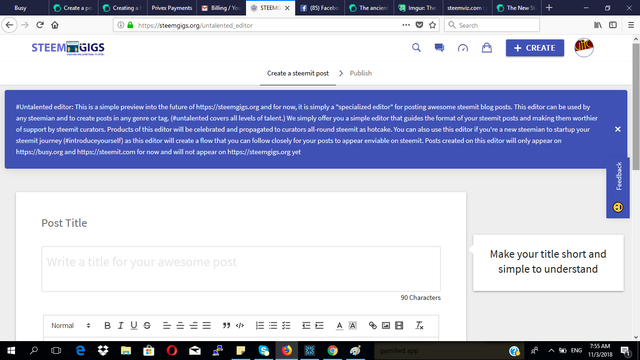Justify text in editor toolbar

tap(207, 325)
